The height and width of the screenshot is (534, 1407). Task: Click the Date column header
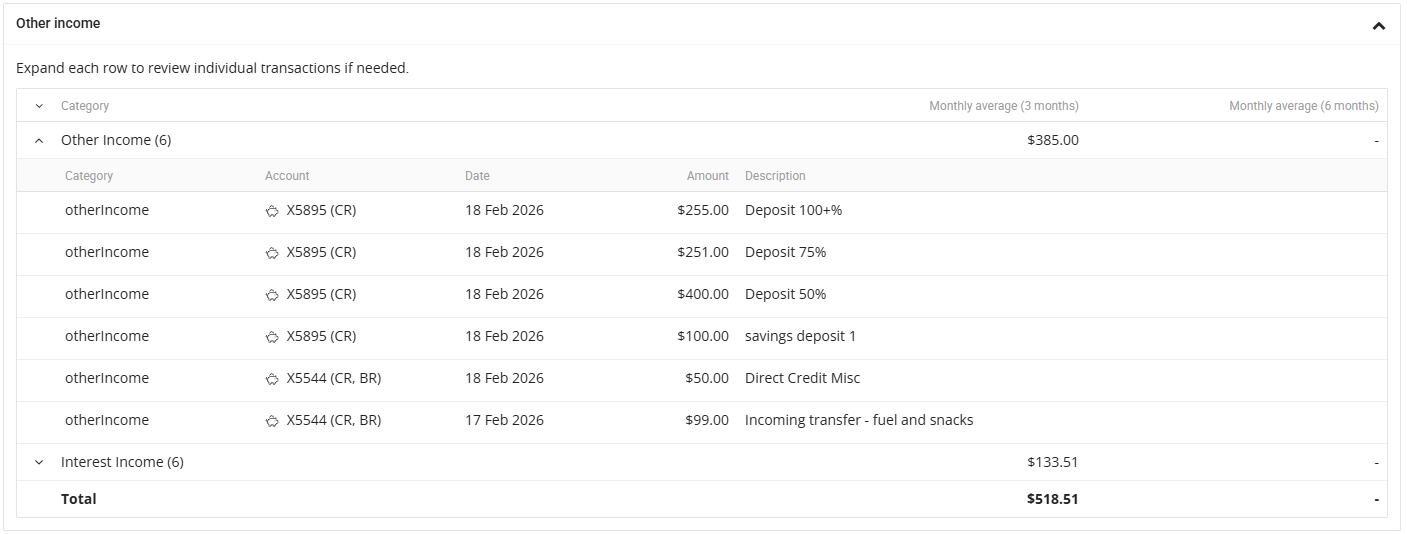tap(477, 176)
